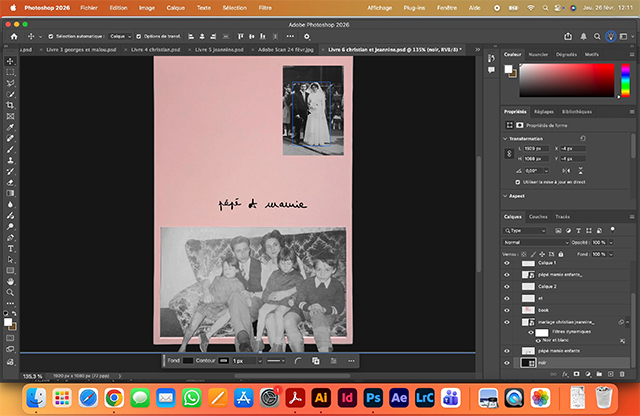Click the rainbow hue slider strip
Image resolution: width=640 pixels, height=416 pixels.
point(625,80)
